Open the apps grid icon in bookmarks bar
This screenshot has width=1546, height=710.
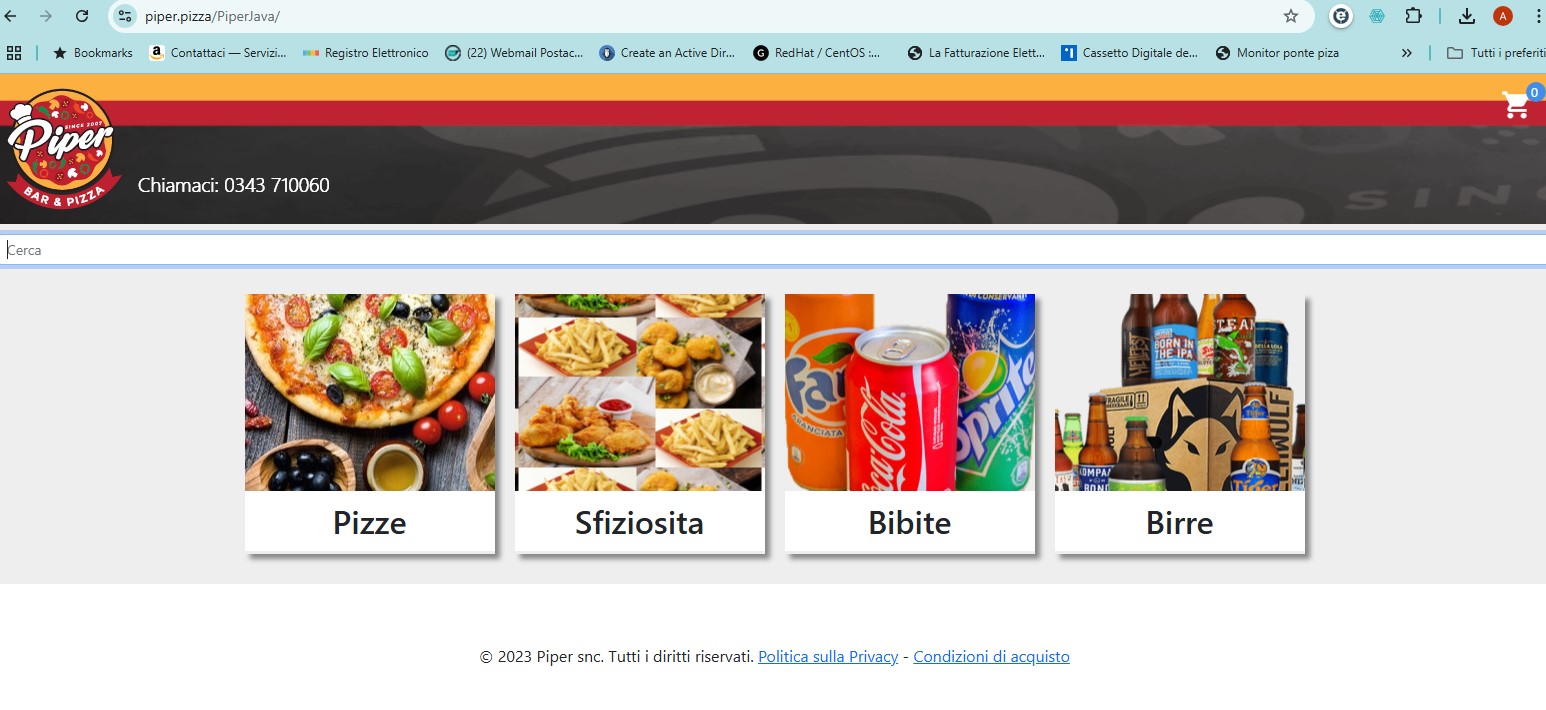point(14,53)
